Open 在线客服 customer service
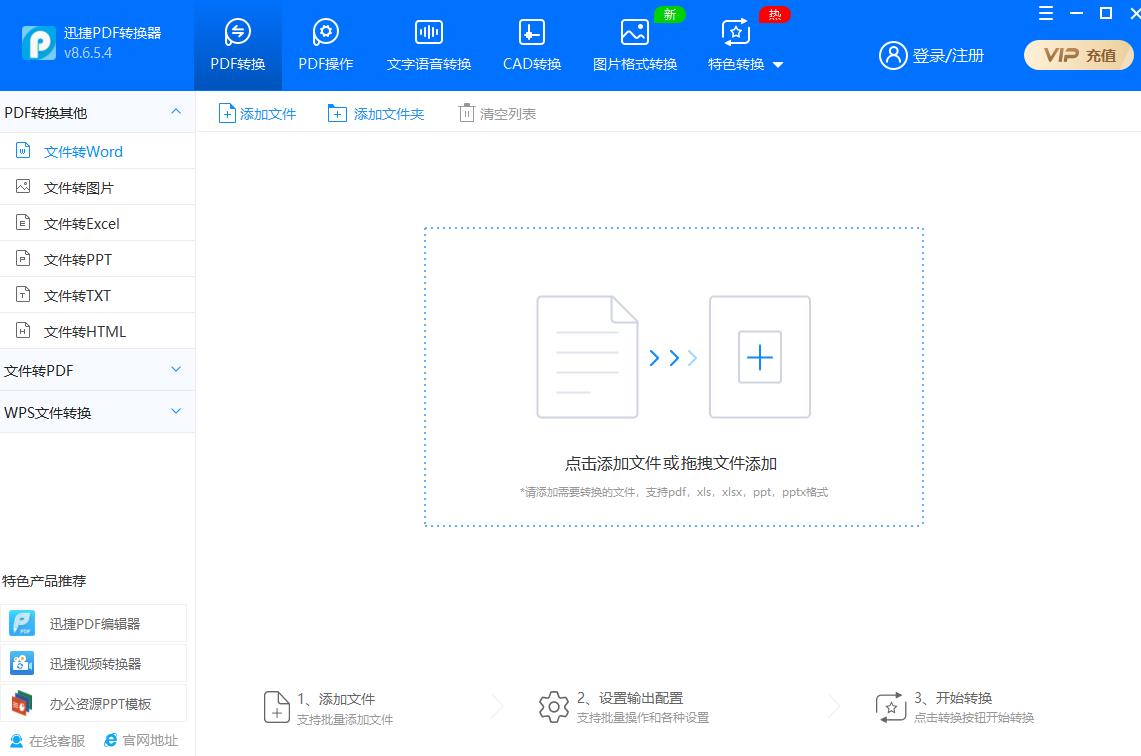Image resolution: width=1141 pixels, height=756 pixels. pos(47,740)
